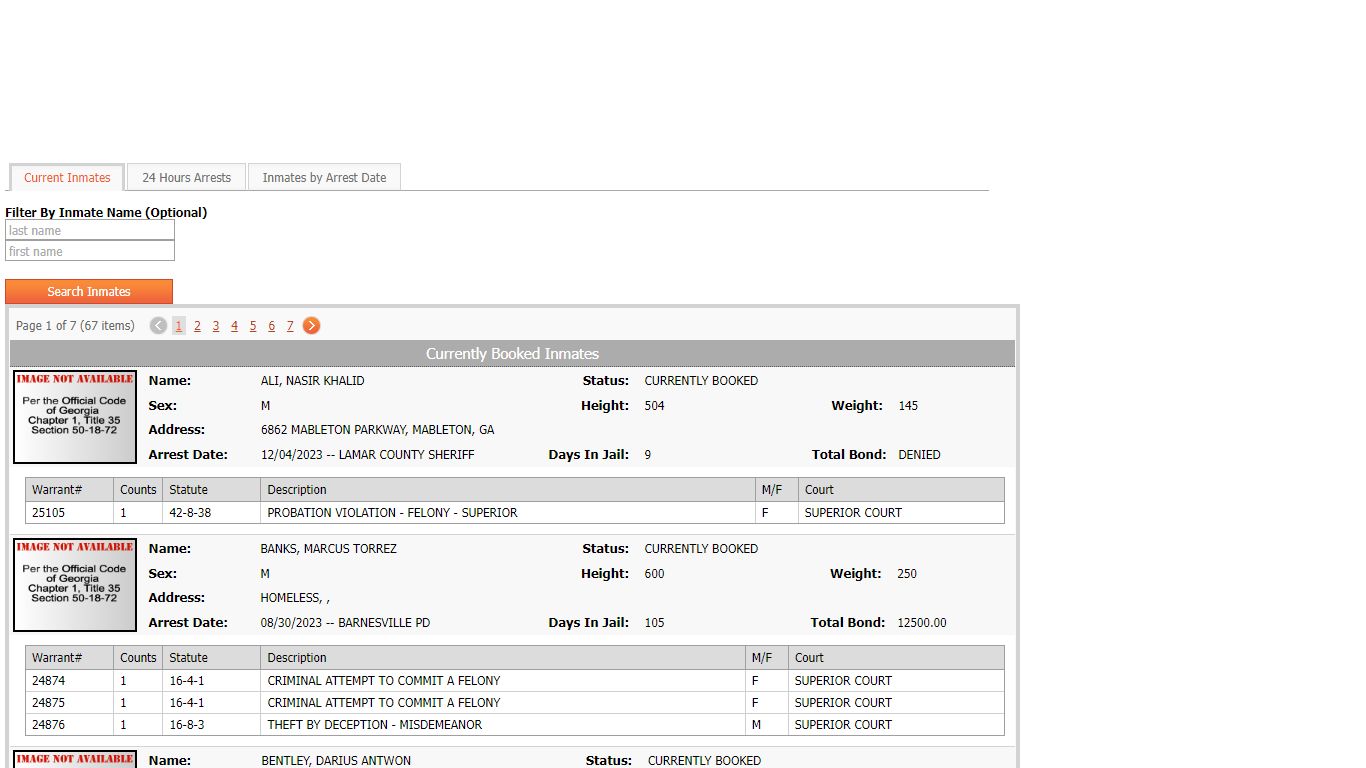Click warrant number 24875
This screenshot has width=1366, height=768.
click(x=48, y=703)
